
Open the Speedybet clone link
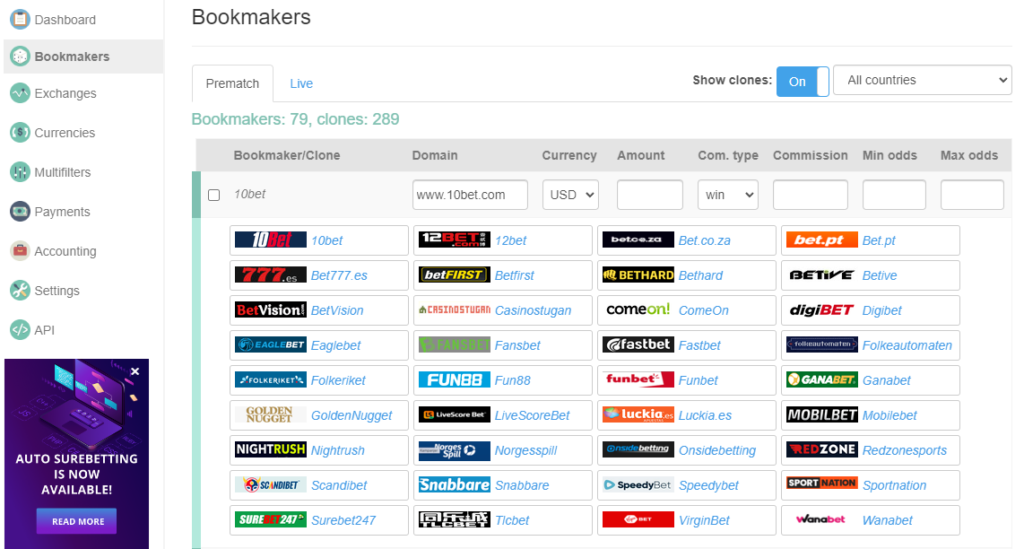pyautogui.click(x=708, y=486)
